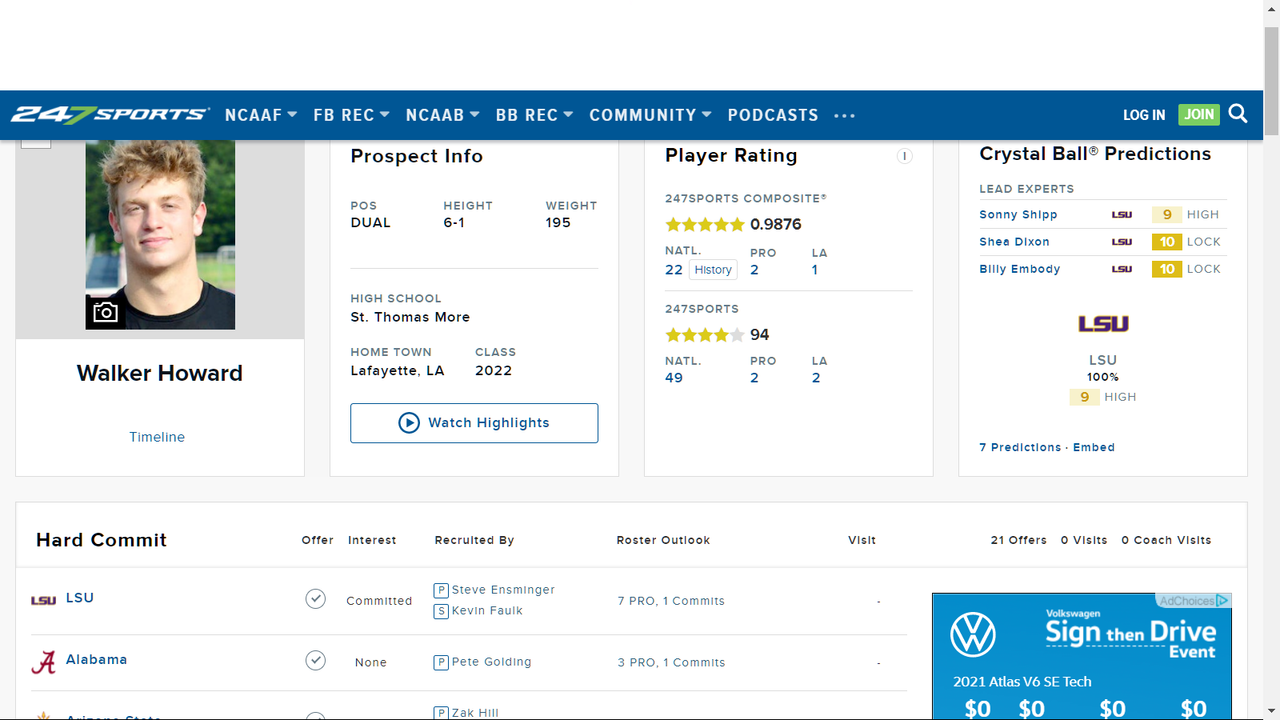Screen dimensions: 1280x720
Task: Expand the FB REC dropdown menu
Action: point(351,115)
